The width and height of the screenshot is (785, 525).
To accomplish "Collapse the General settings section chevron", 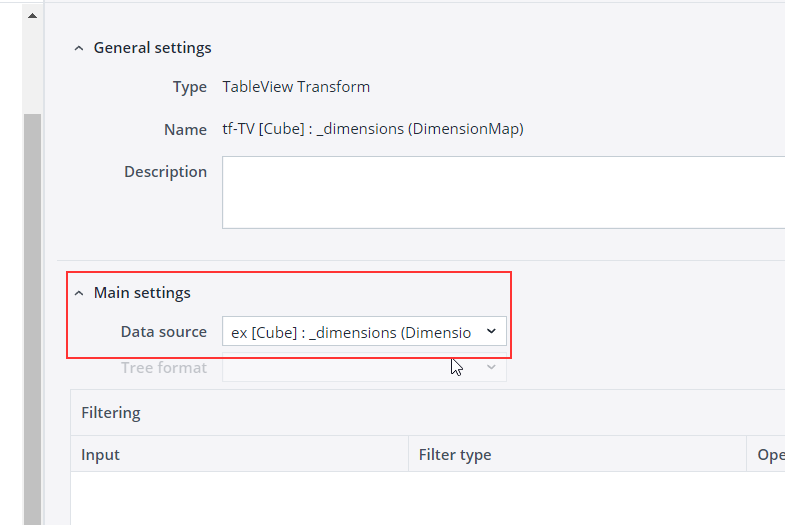I will click(x=79, y=48).
